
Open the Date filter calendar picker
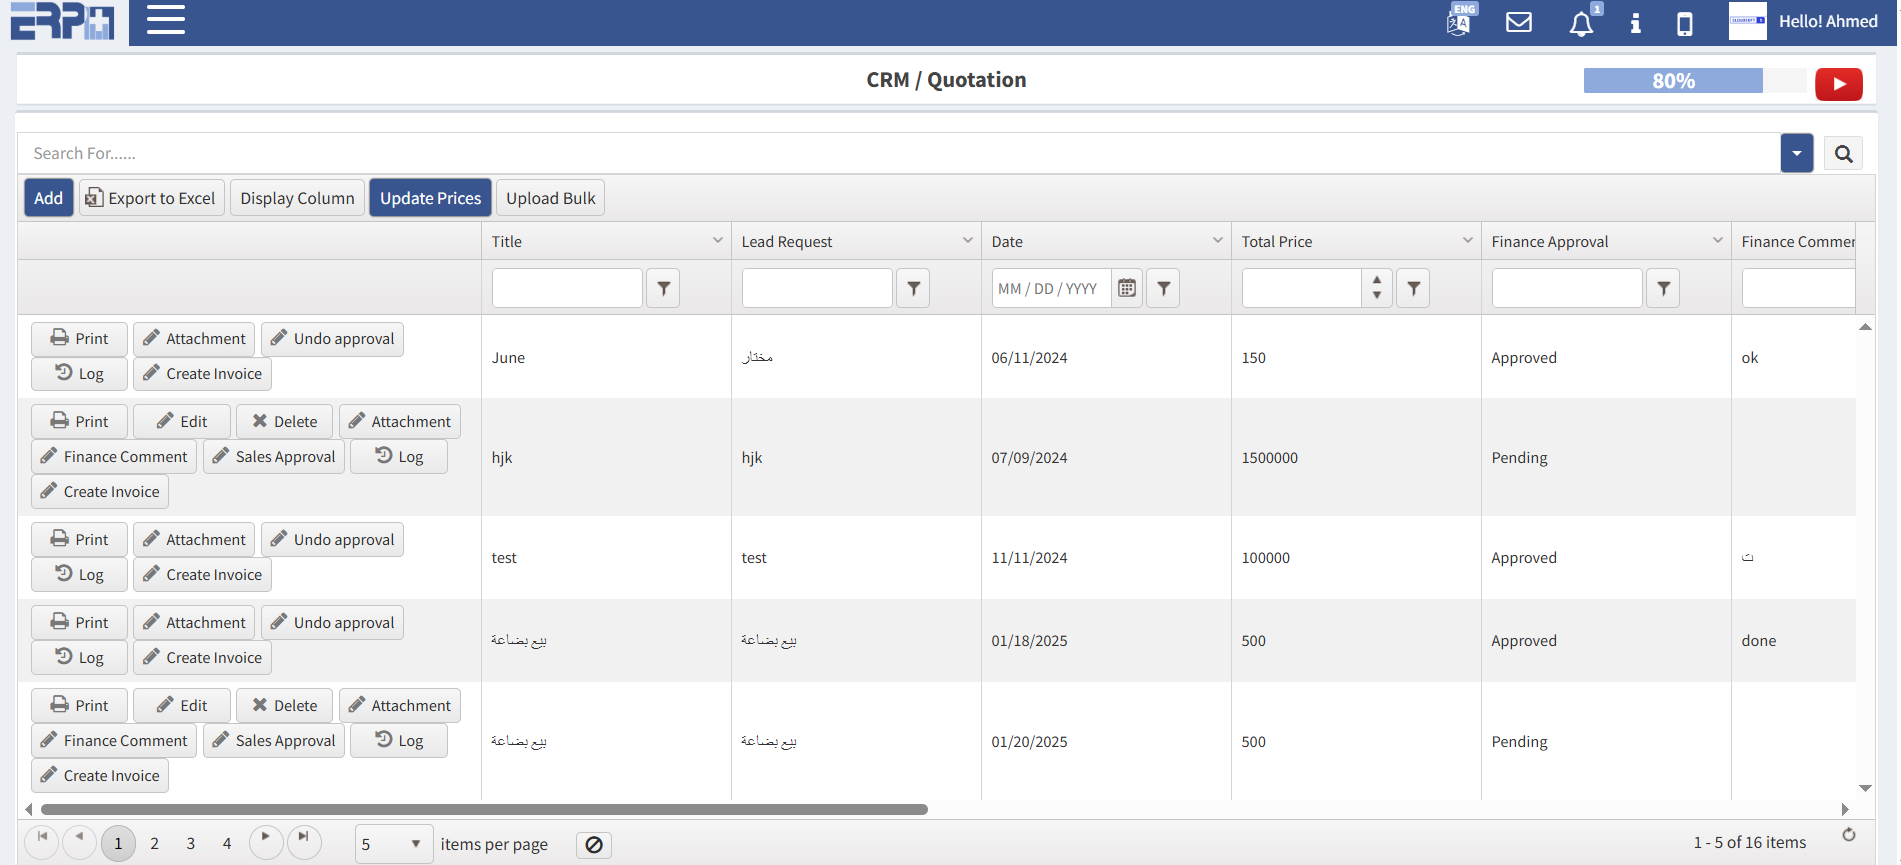(1127, 288)
